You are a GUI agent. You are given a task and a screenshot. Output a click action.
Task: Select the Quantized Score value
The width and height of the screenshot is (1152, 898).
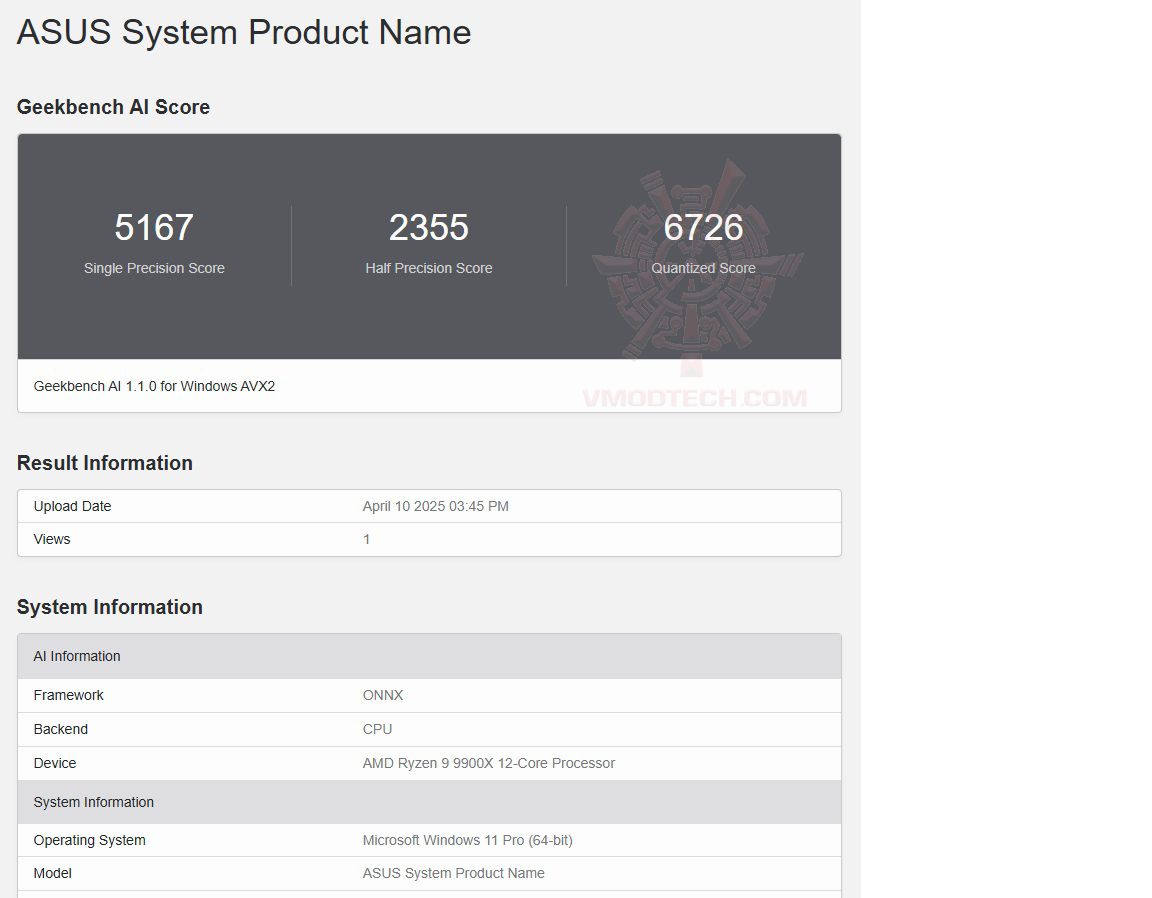click(x=703, y=228)
